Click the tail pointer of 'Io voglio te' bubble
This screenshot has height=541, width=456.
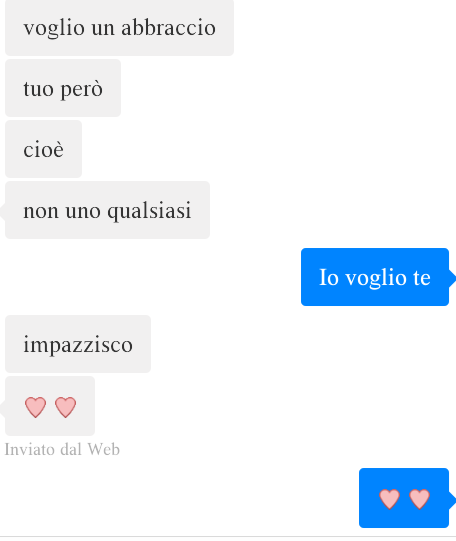click(x=452, y=278)
